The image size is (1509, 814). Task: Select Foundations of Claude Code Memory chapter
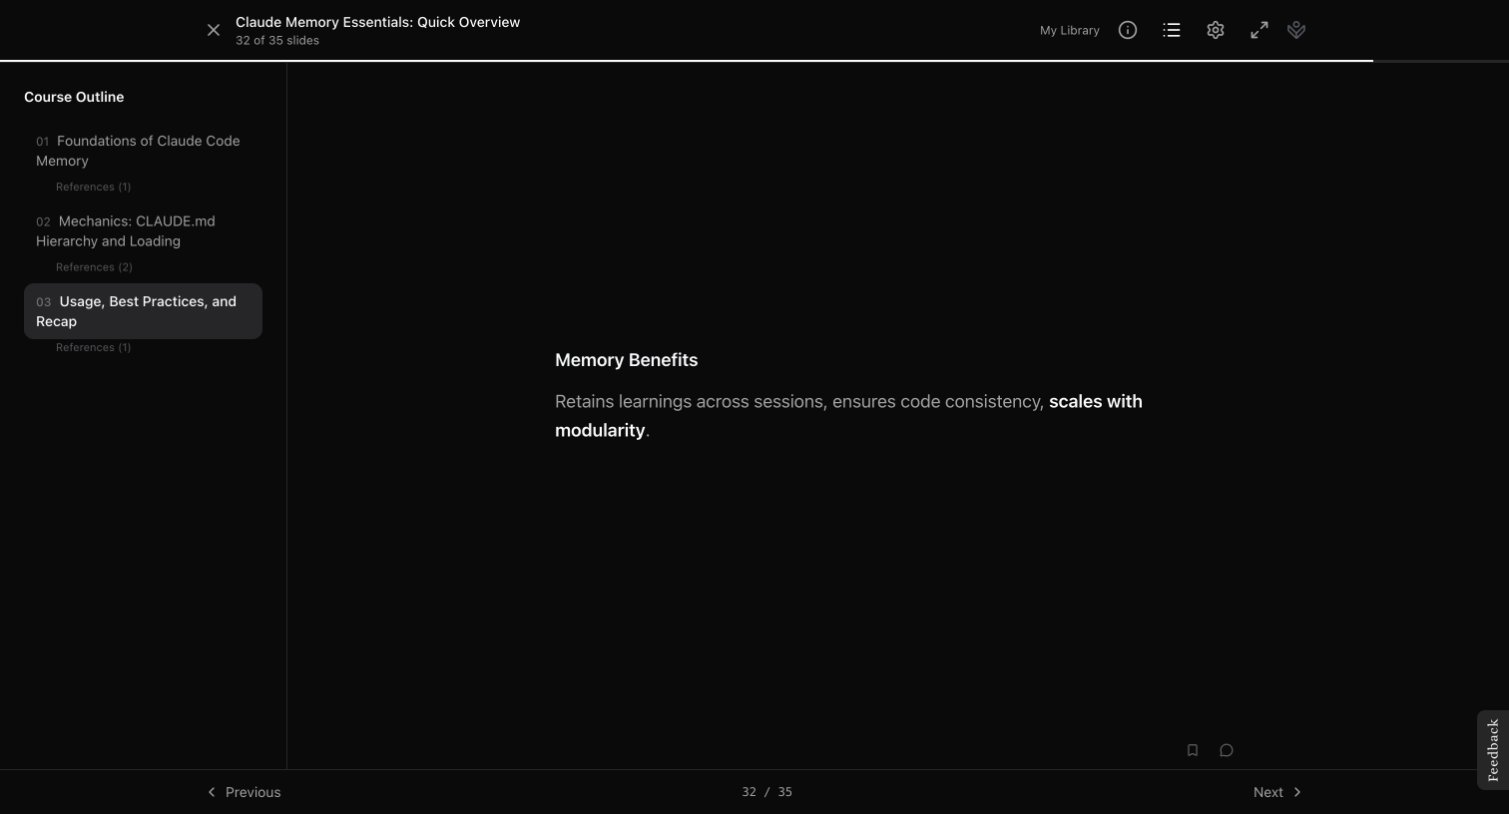[143, 151]
